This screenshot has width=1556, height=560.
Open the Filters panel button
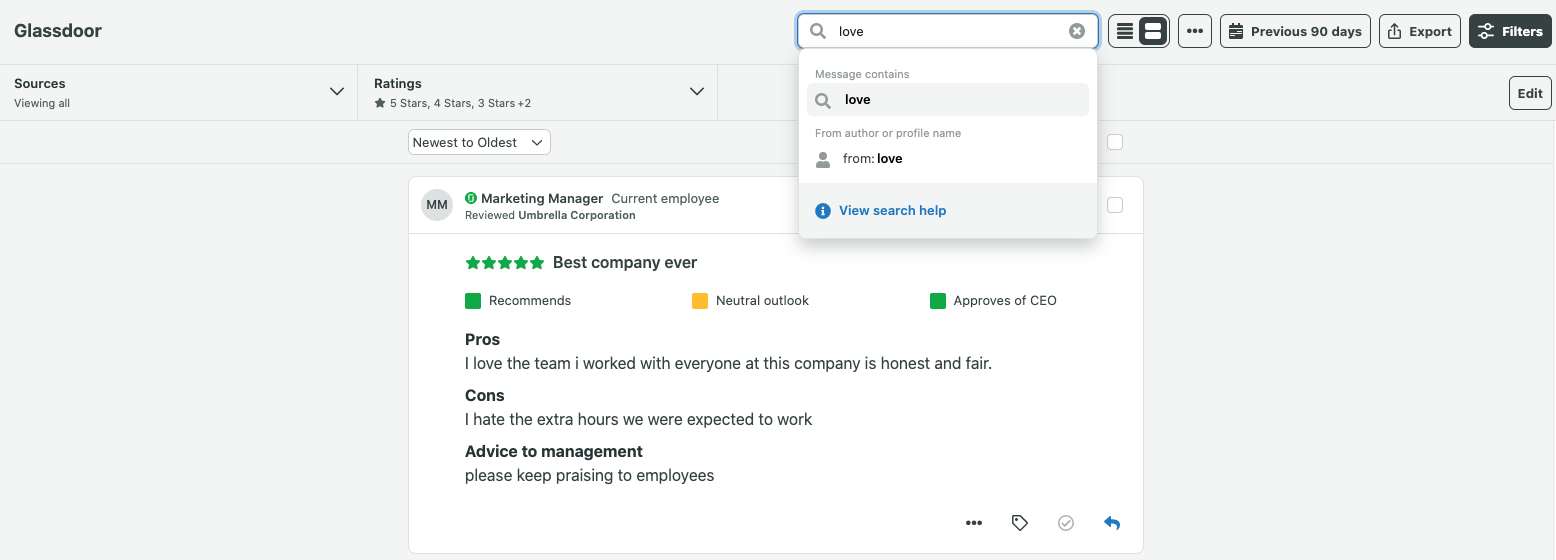coord(1509,31)
